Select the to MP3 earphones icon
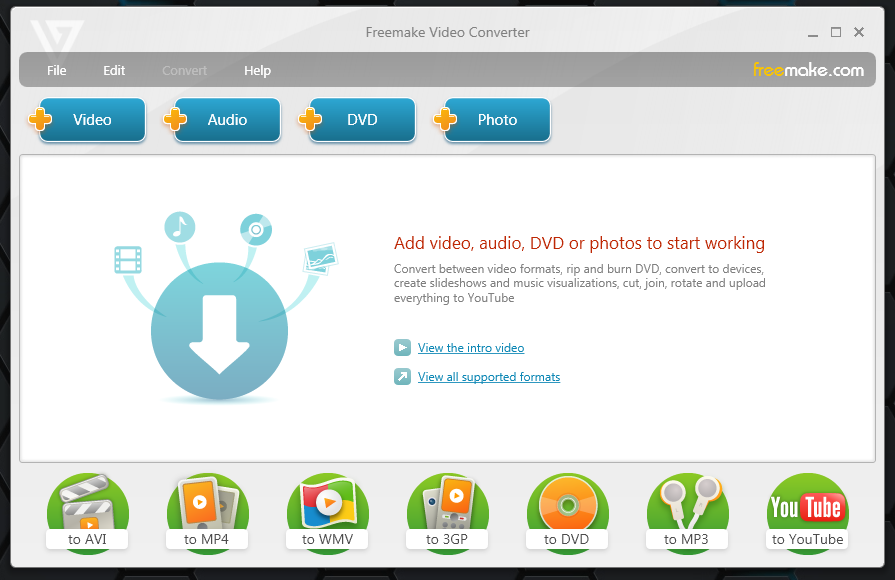Image resolution: width=895 pixels, height=580 pixels. pos(687,513)
